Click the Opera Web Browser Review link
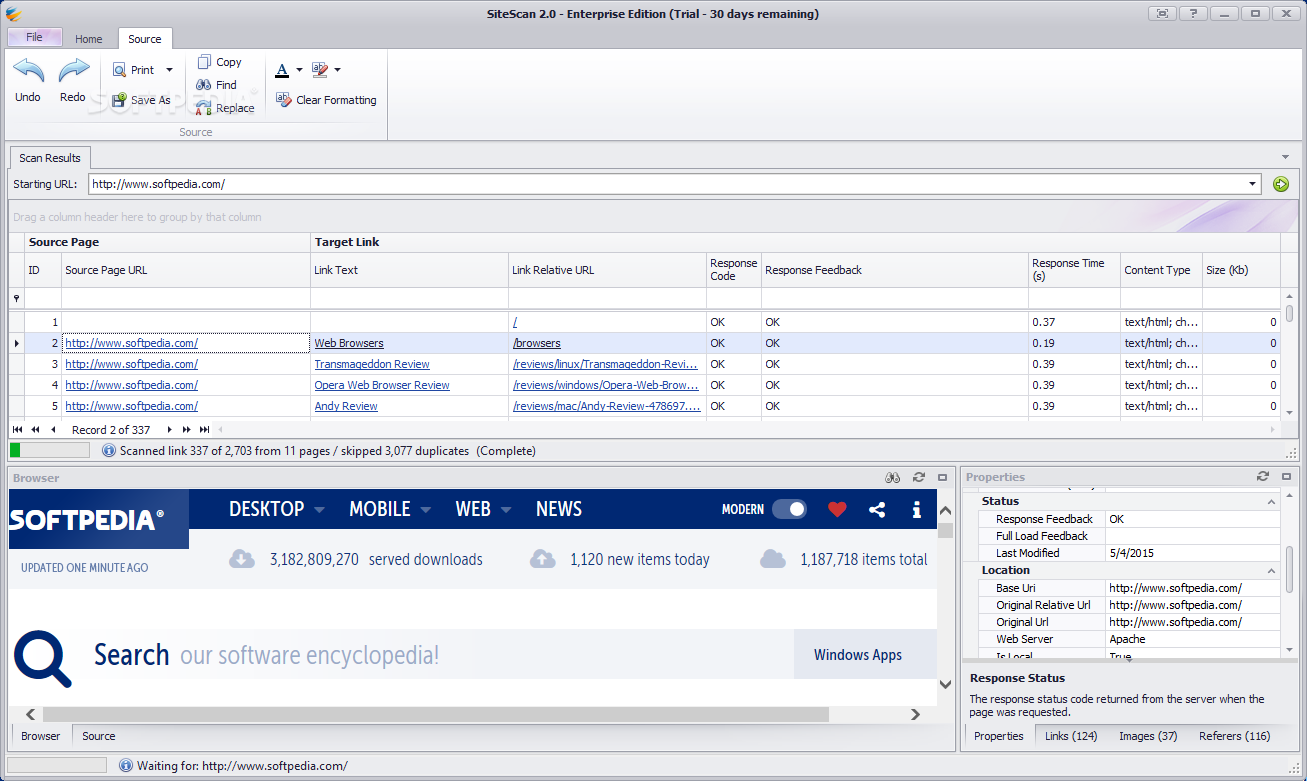The width and height of the screenshot is (1307, 781). click(x=382, y=385)
